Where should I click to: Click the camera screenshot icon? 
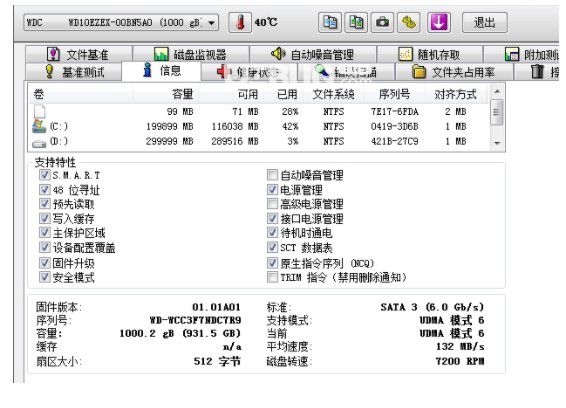point(382,22)
